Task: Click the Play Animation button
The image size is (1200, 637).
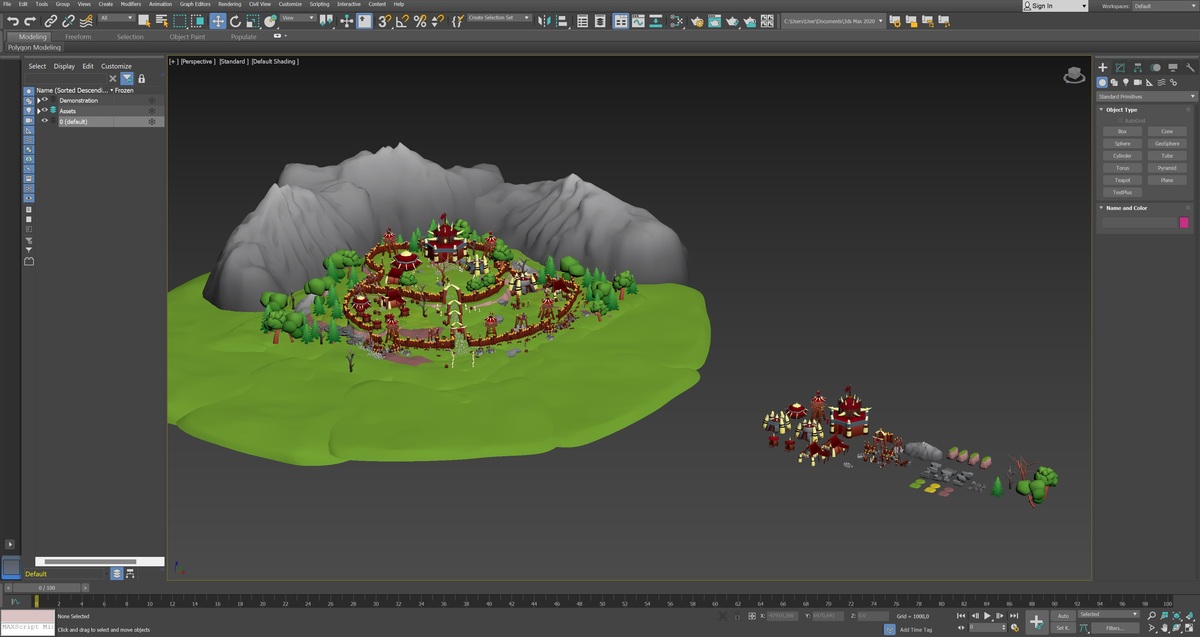Action: click(x=987, y=616)
